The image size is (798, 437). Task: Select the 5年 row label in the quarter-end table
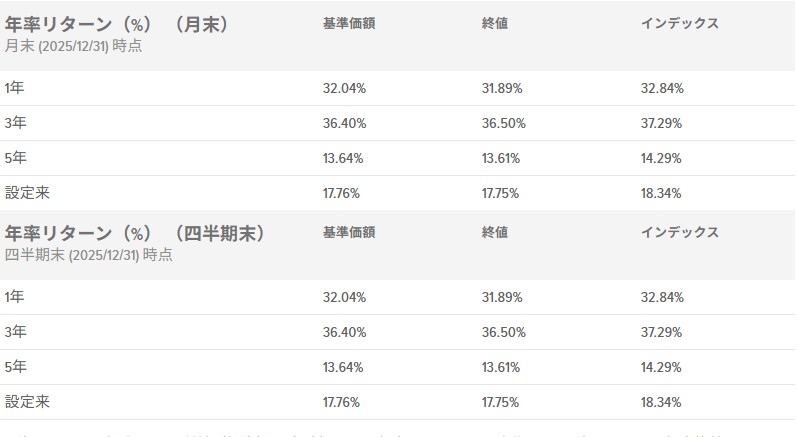(x=15, y=367)
